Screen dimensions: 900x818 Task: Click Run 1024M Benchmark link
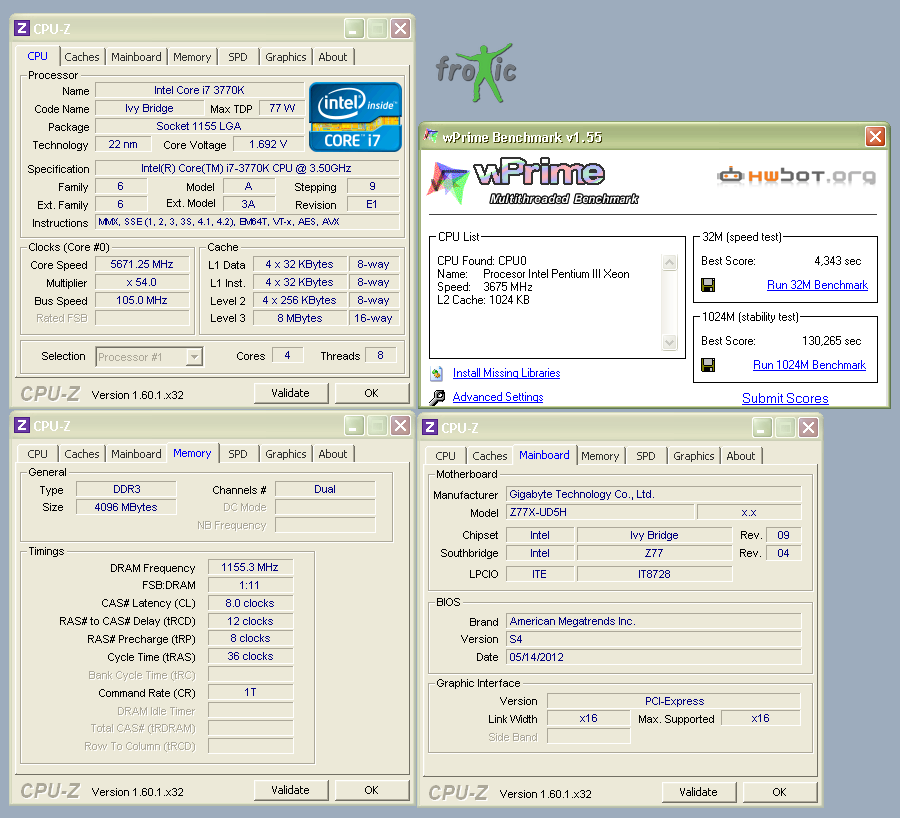point(809,365)
